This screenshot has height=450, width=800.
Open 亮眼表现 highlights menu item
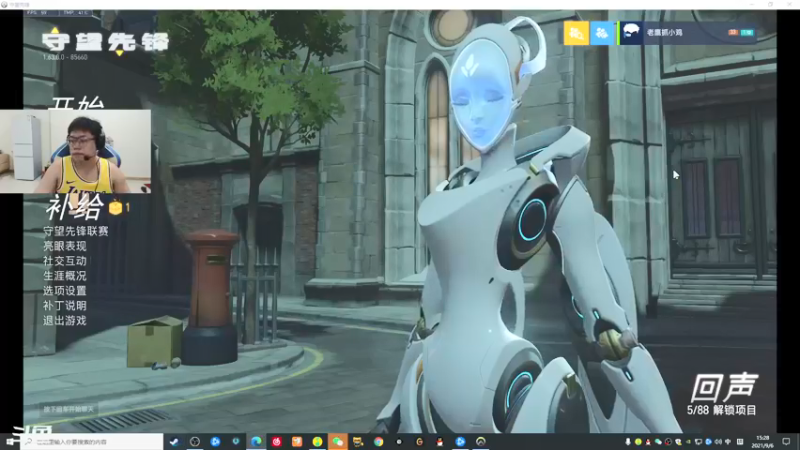coord(65,246)
